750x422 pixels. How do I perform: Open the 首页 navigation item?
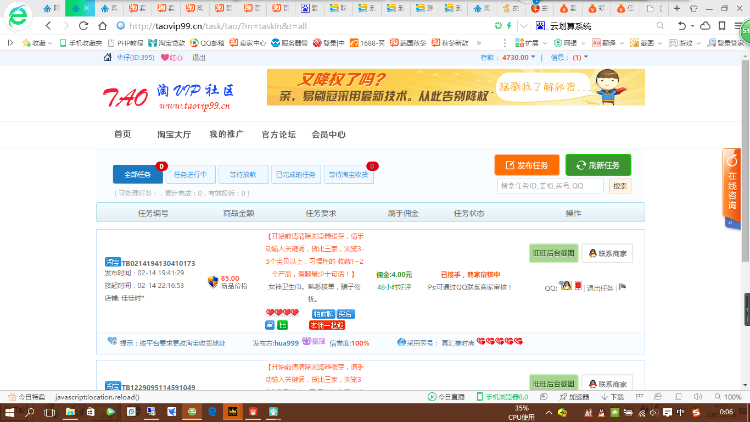click(x=122, y=134)
